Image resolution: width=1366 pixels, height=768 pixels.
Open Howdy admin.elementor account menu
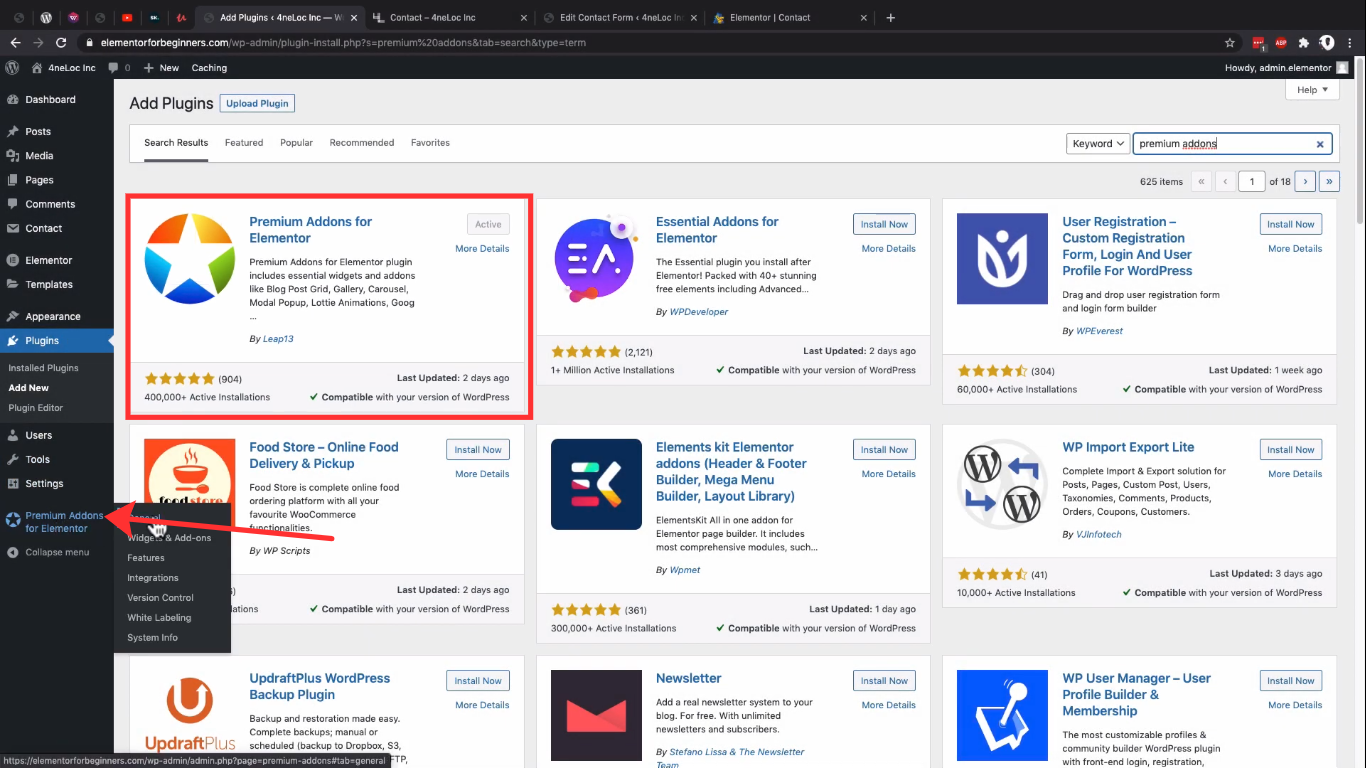tap(1286, 68)
